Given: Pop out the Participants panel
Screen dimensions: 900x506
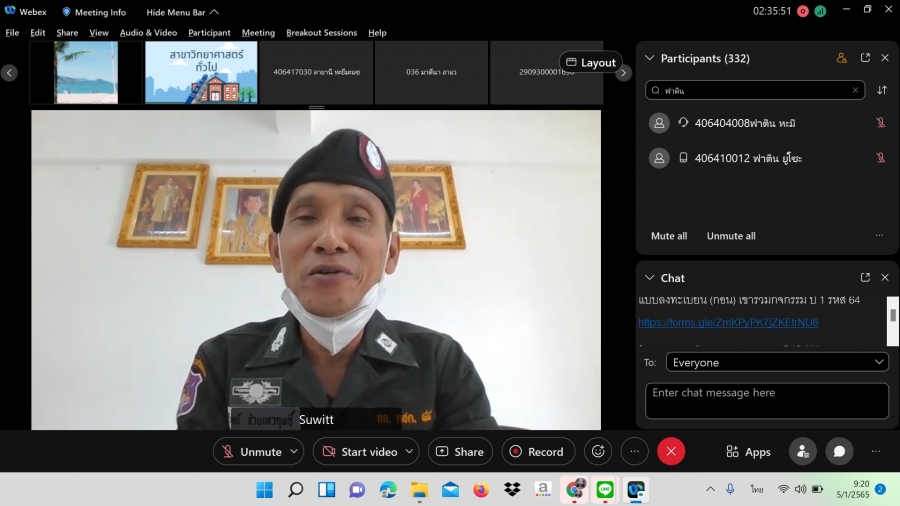Looking at the screenshot, I should (x=865, y=58).
